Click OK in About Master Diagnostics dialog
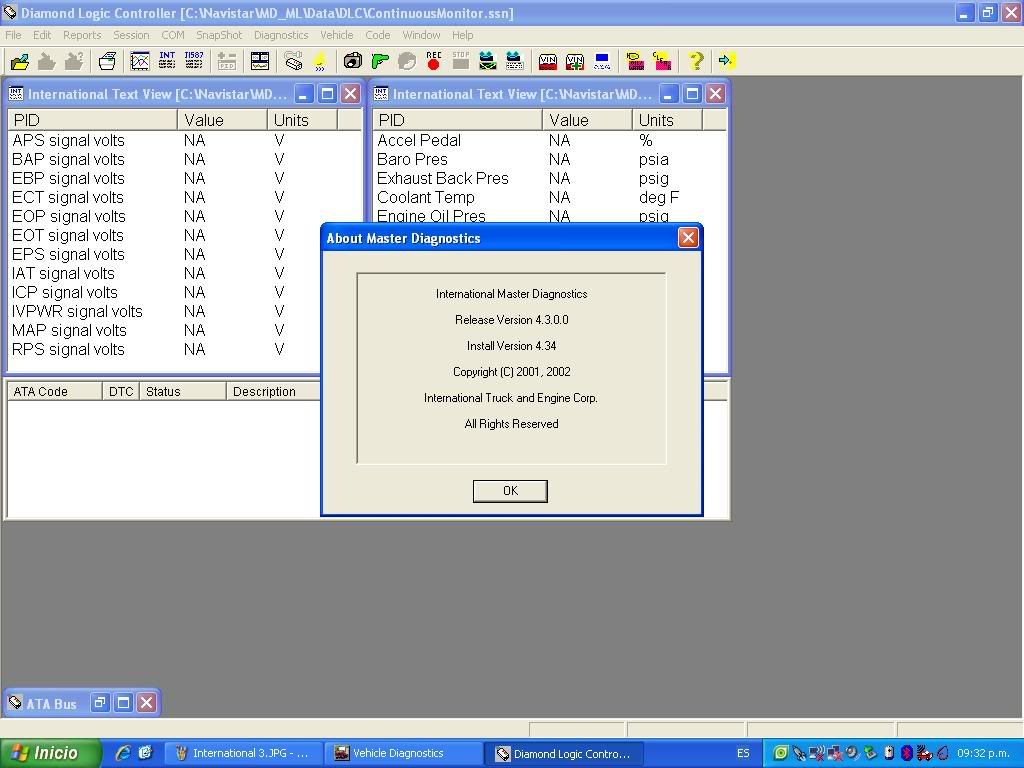The height and width of the screenshot is (768, 1024). pyautogui.click(x=510, y=491)
